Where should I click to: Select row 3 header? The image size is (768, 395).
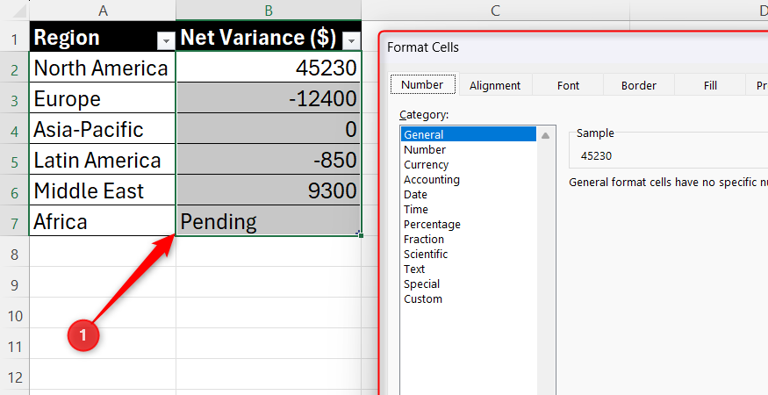tap(14, 99)
